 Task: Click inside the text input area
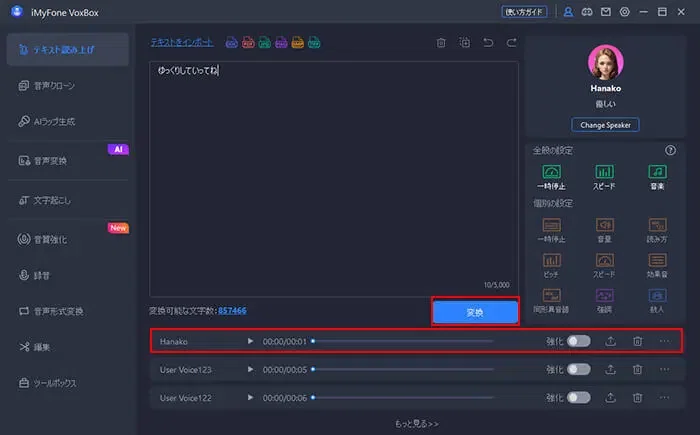click(x=334, y=179)
